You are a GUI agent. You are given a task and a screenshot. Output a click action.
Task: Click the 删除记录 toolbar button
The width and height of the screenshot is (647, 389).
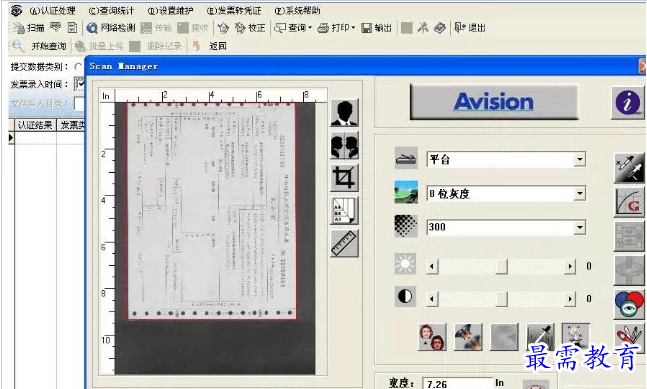click(156, 46)
